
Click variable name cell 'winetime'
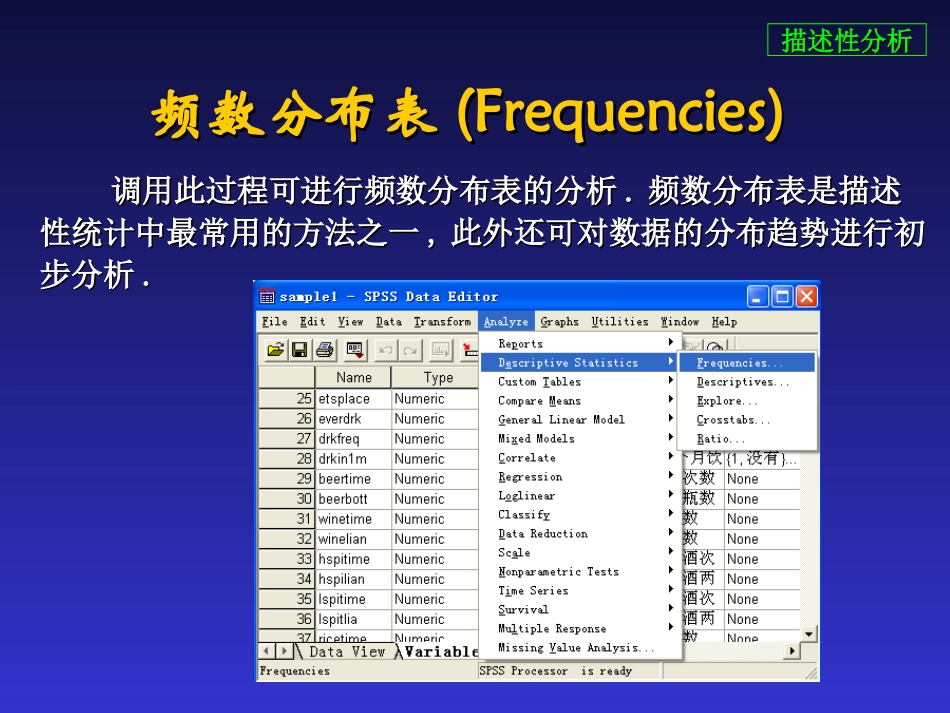[353, 519]
